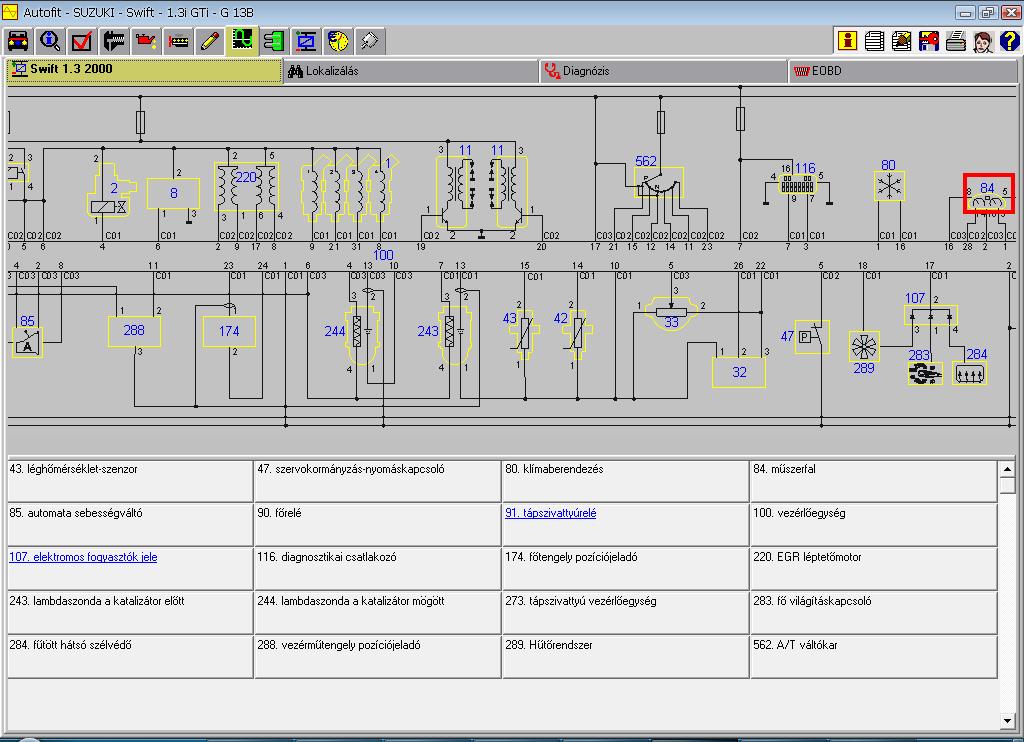Open help via blue question mark icon
The height and width of the screenshot is (742, 1024).
pos(1009,40)
